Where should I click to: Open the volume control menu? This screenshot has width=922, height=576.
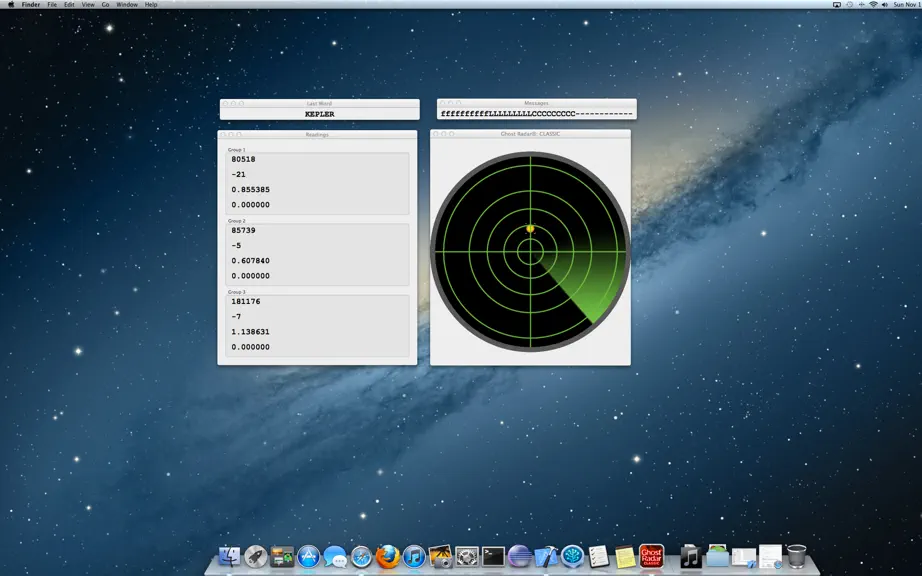click(885, 4)
